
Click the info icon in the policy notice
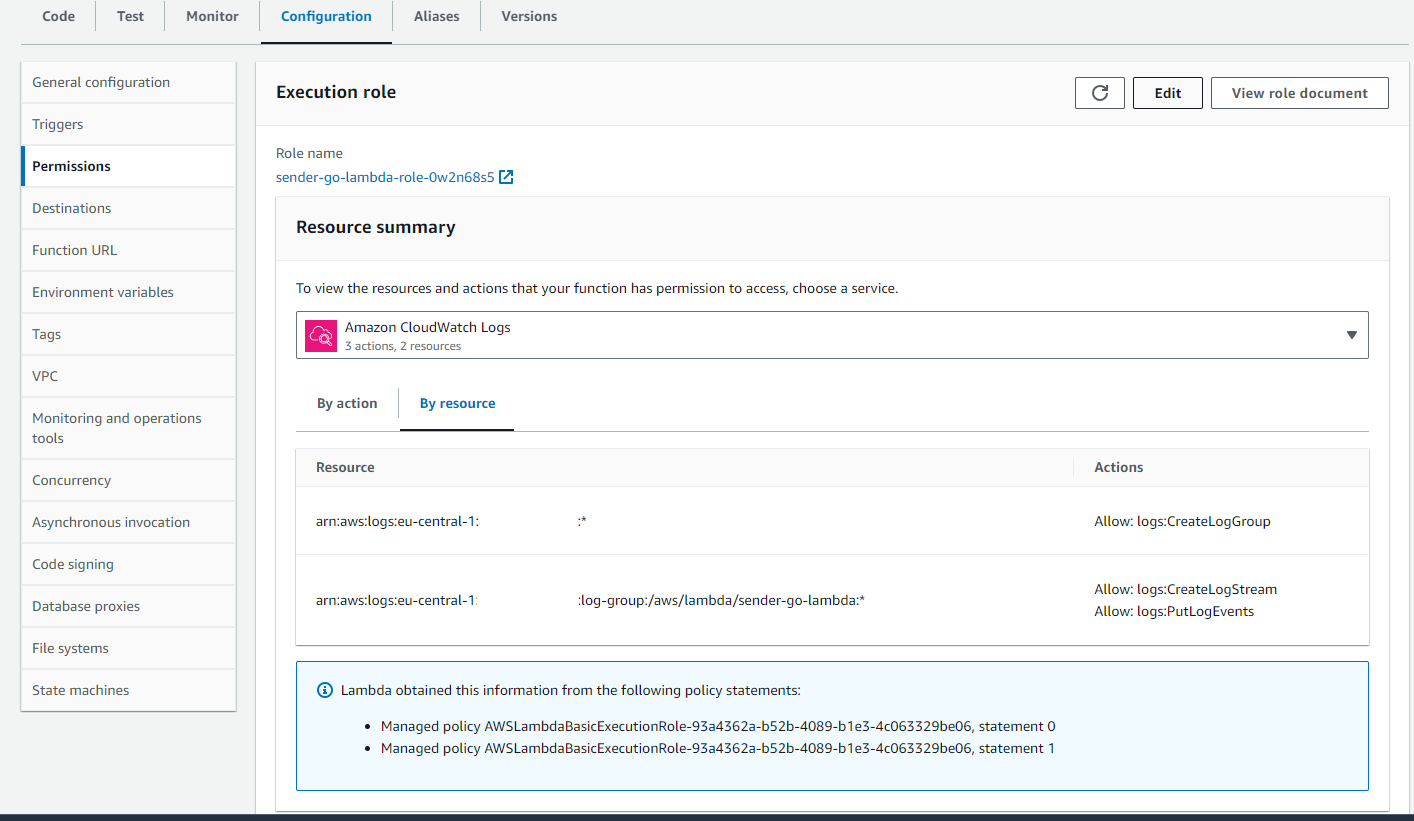(x=324, y=690)
